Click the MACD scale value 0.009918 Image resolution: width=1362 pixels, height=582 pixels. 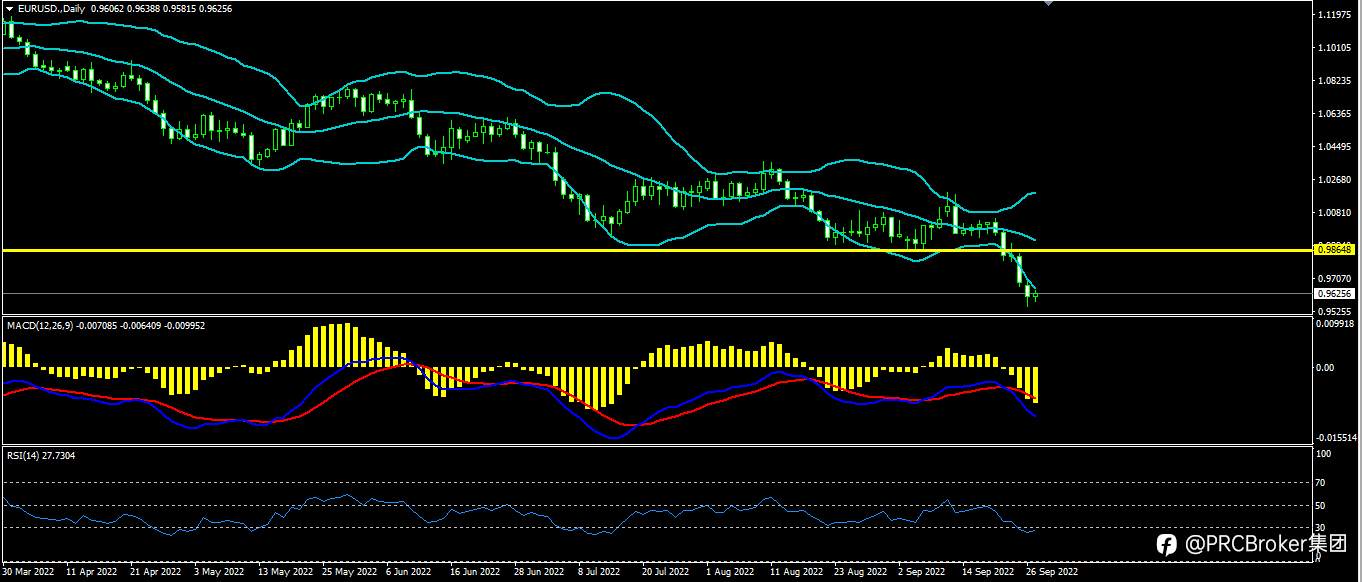click(x=1337, y=324)
